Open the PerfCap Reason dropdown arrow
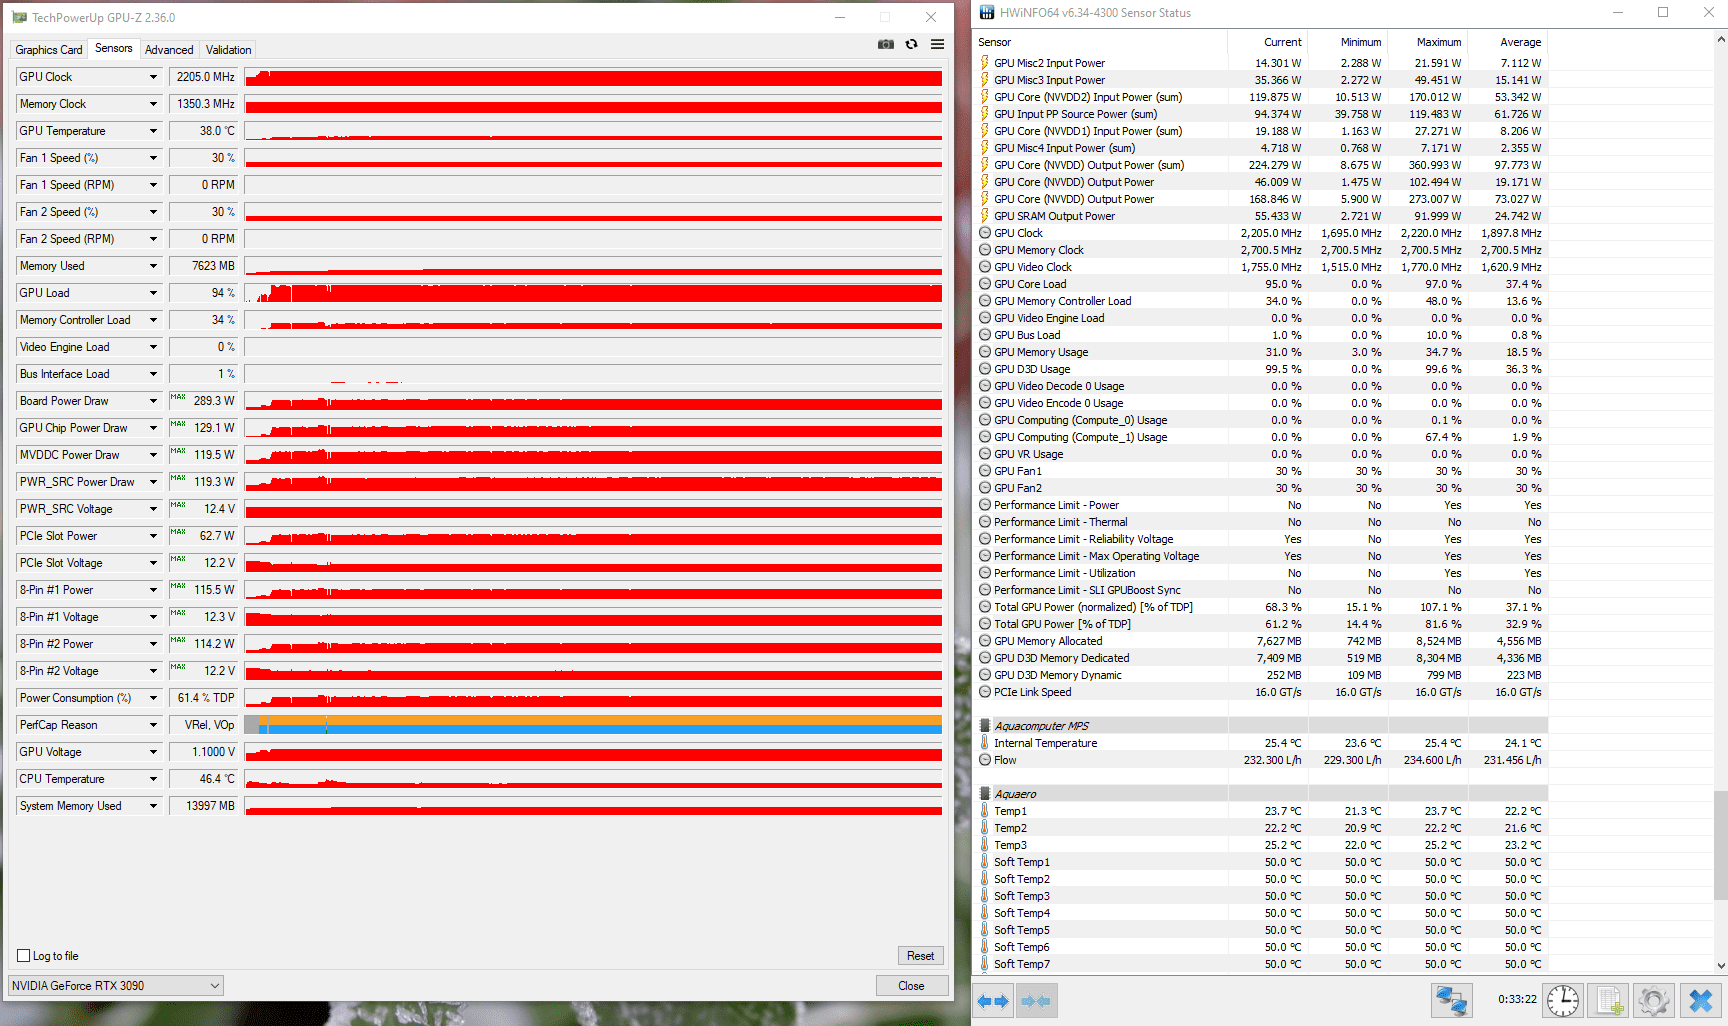1728x1026 pixels. (x=153, y=725)
